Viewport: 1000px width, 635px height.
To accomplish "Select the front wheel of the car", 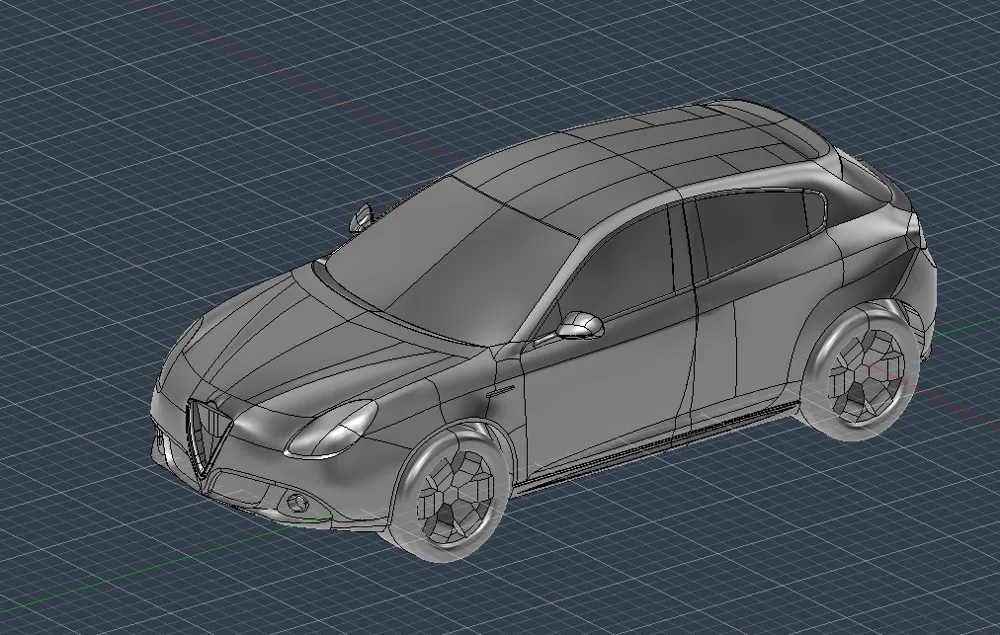I will pyautogui.click(x=453, y=492).
